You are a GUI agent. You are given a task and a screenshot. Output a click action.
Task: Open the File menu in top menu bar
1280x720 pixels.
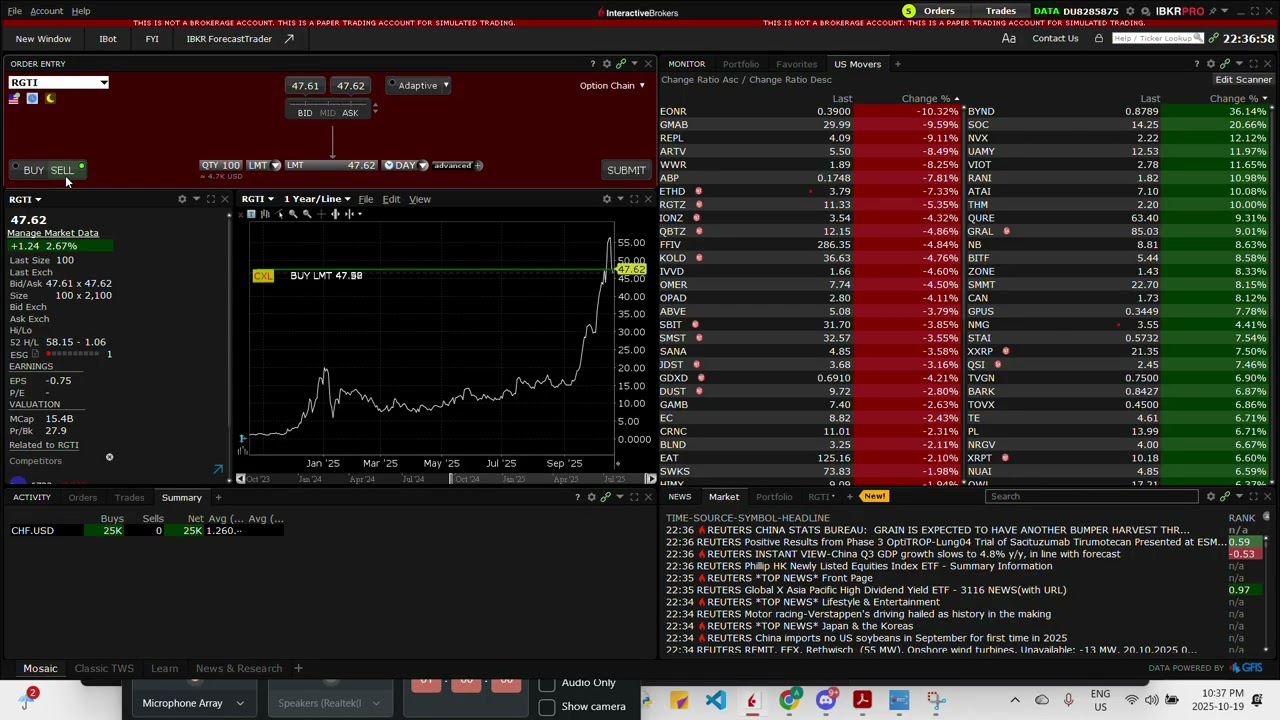click(15, 11)
